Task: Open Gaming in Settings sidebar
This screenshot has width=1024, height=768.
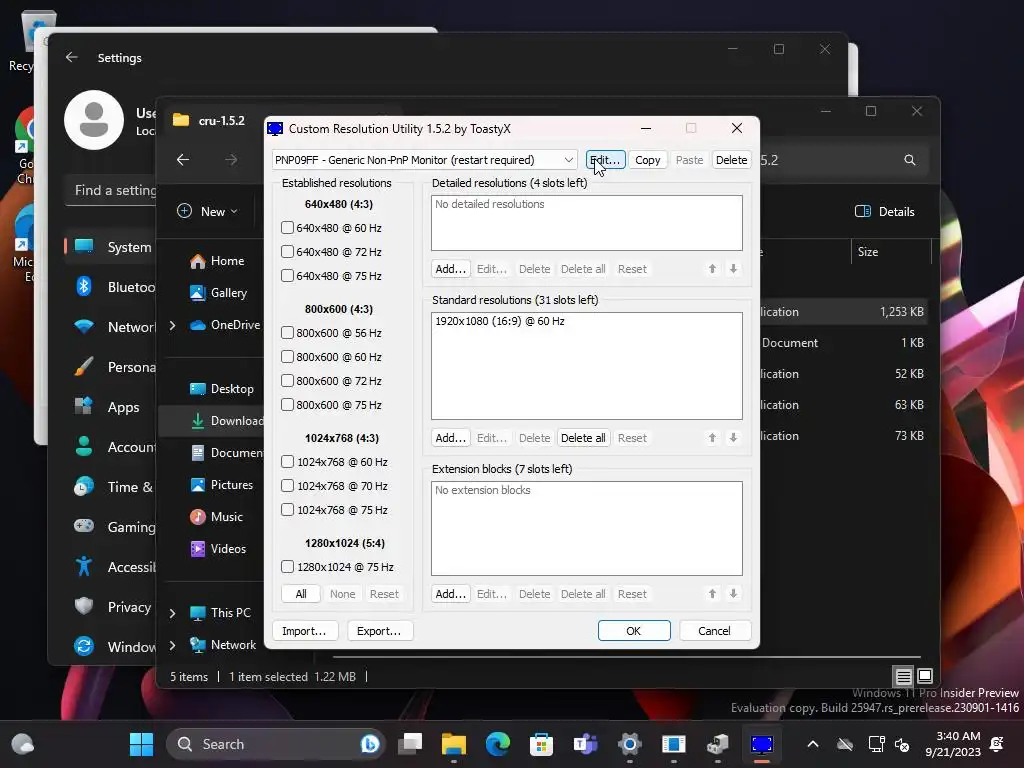Action: click(x=110, y=526)
